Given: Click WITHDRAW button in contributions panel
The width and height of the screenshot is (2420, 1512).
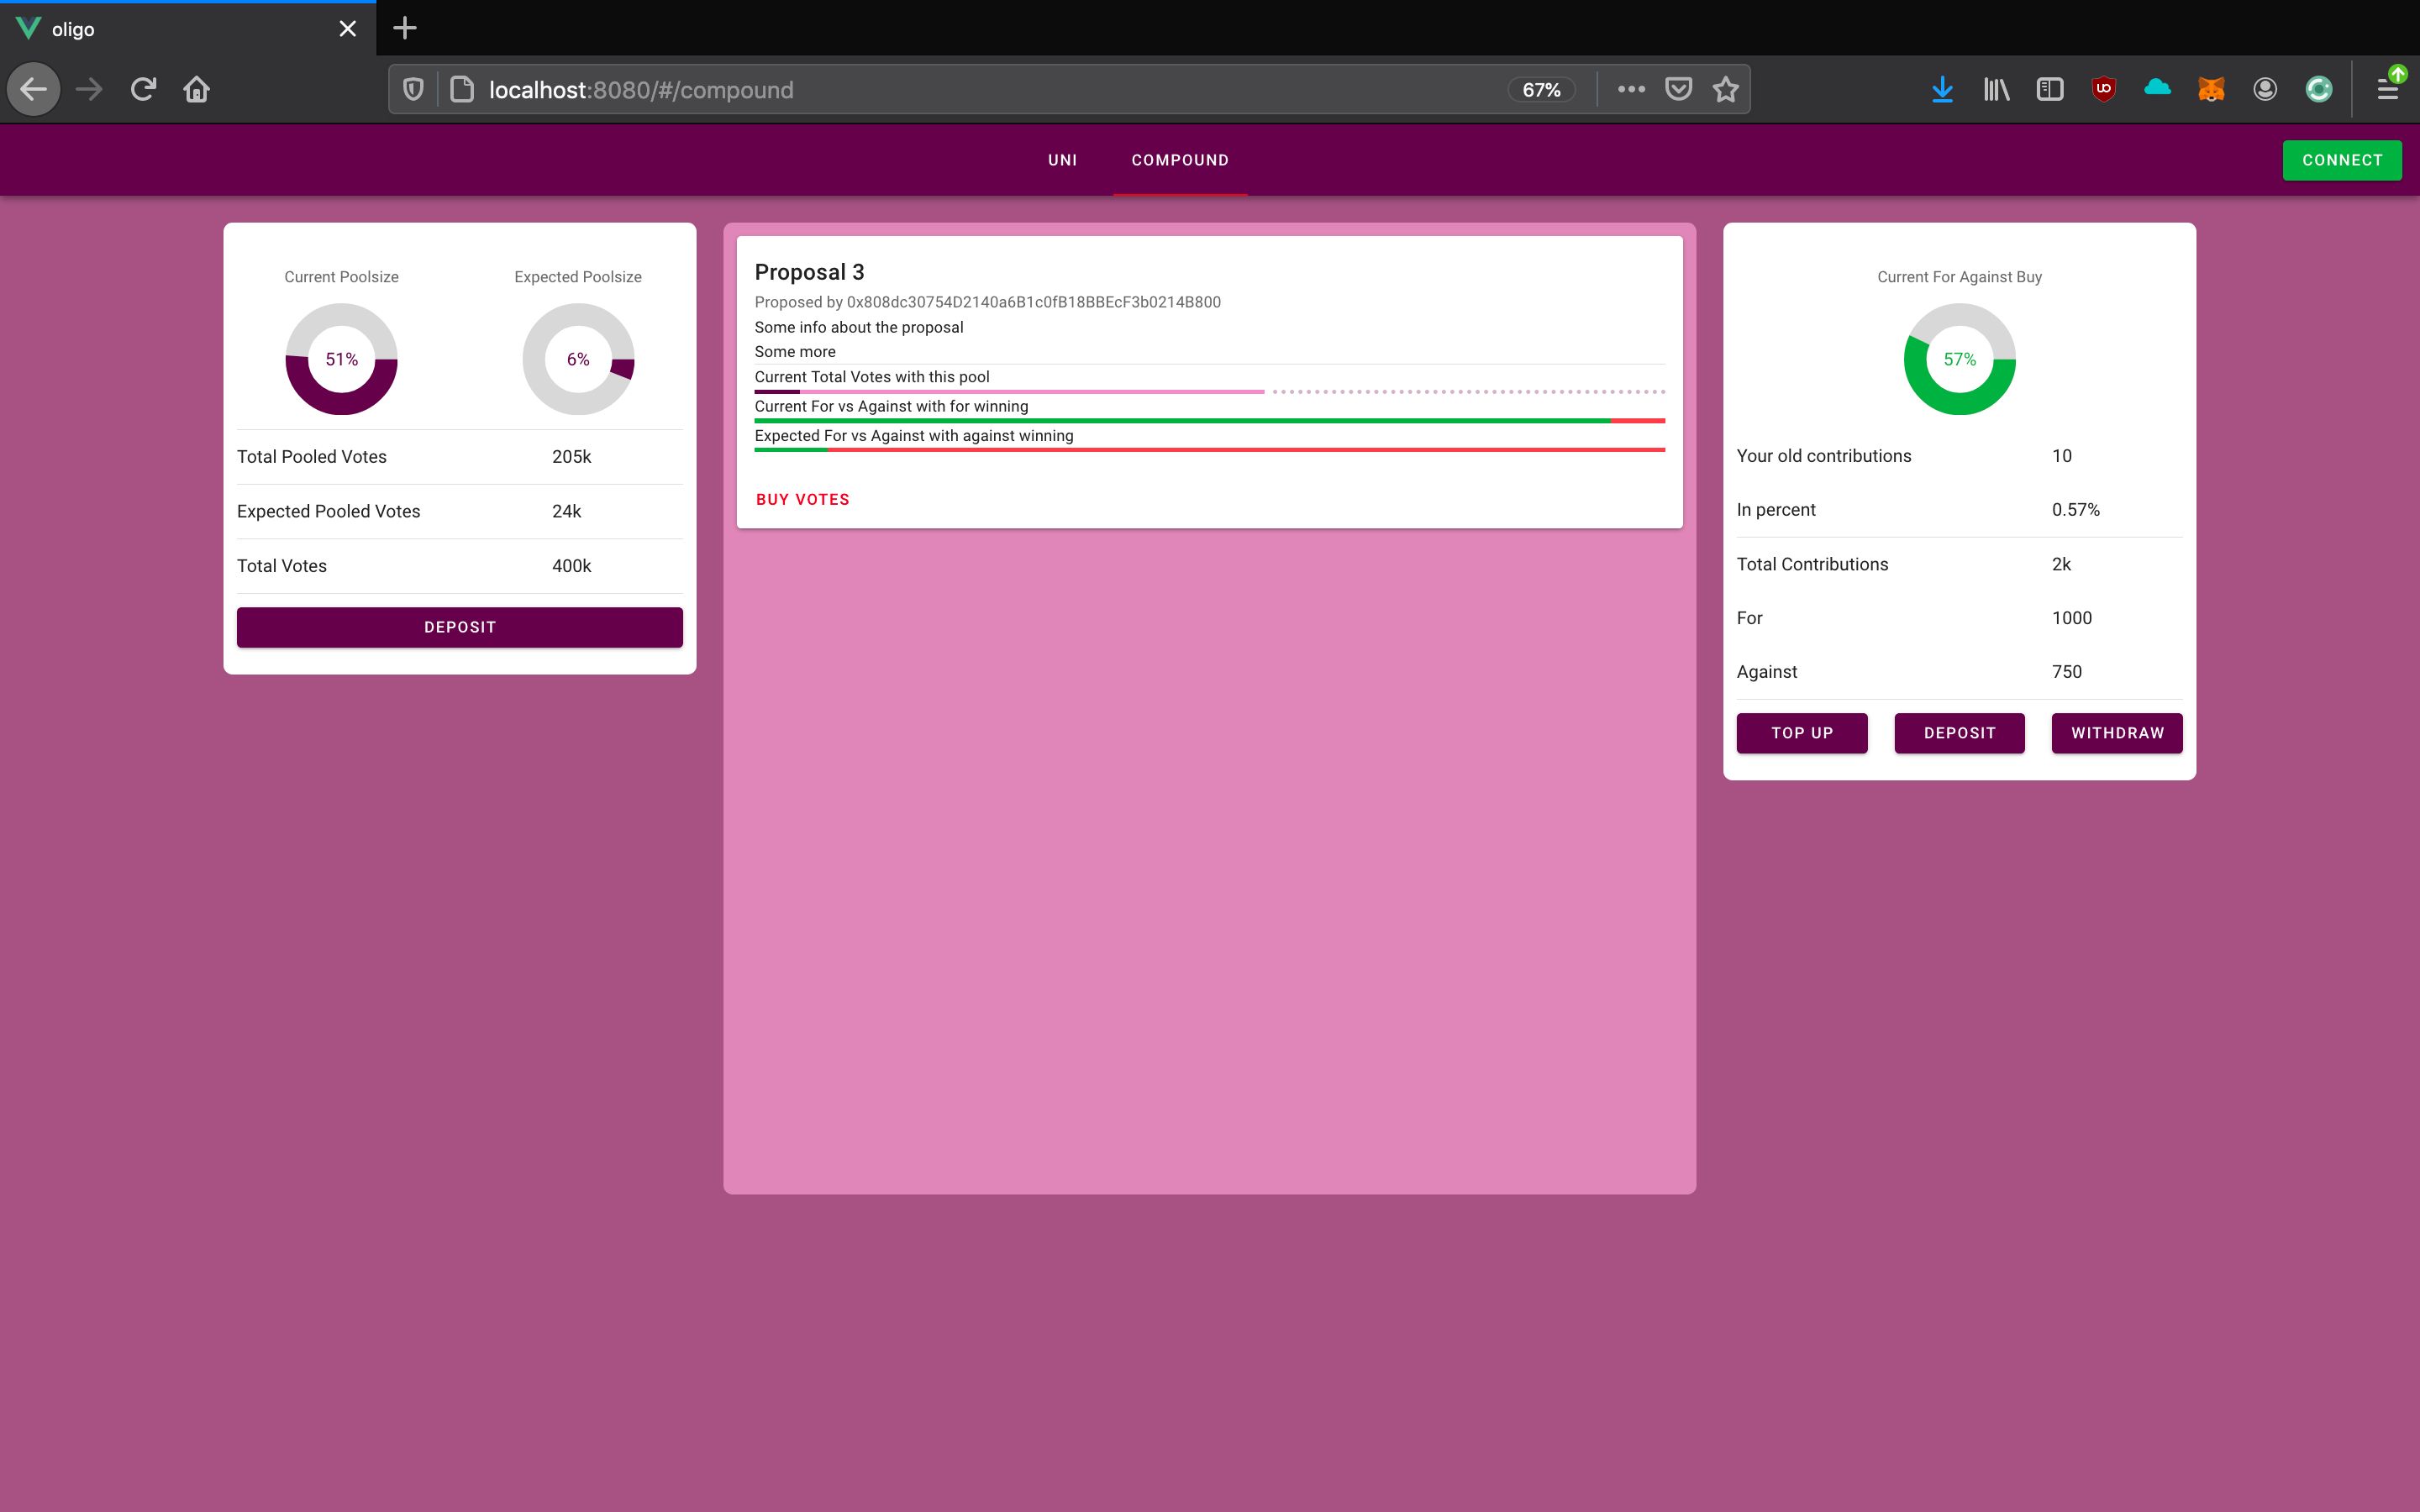Looking at the screenshot, I should pyautogui.click(x=2117, y=732).
